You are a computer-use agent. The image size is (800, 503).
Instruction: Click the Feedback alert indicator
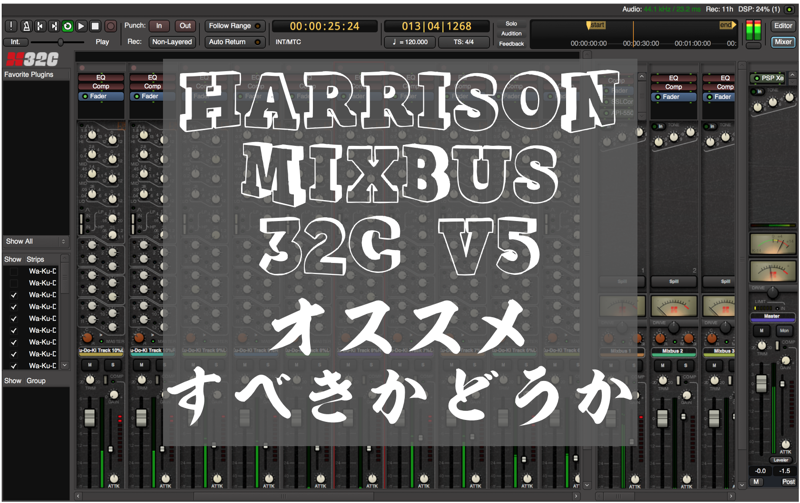click(511, 44)
